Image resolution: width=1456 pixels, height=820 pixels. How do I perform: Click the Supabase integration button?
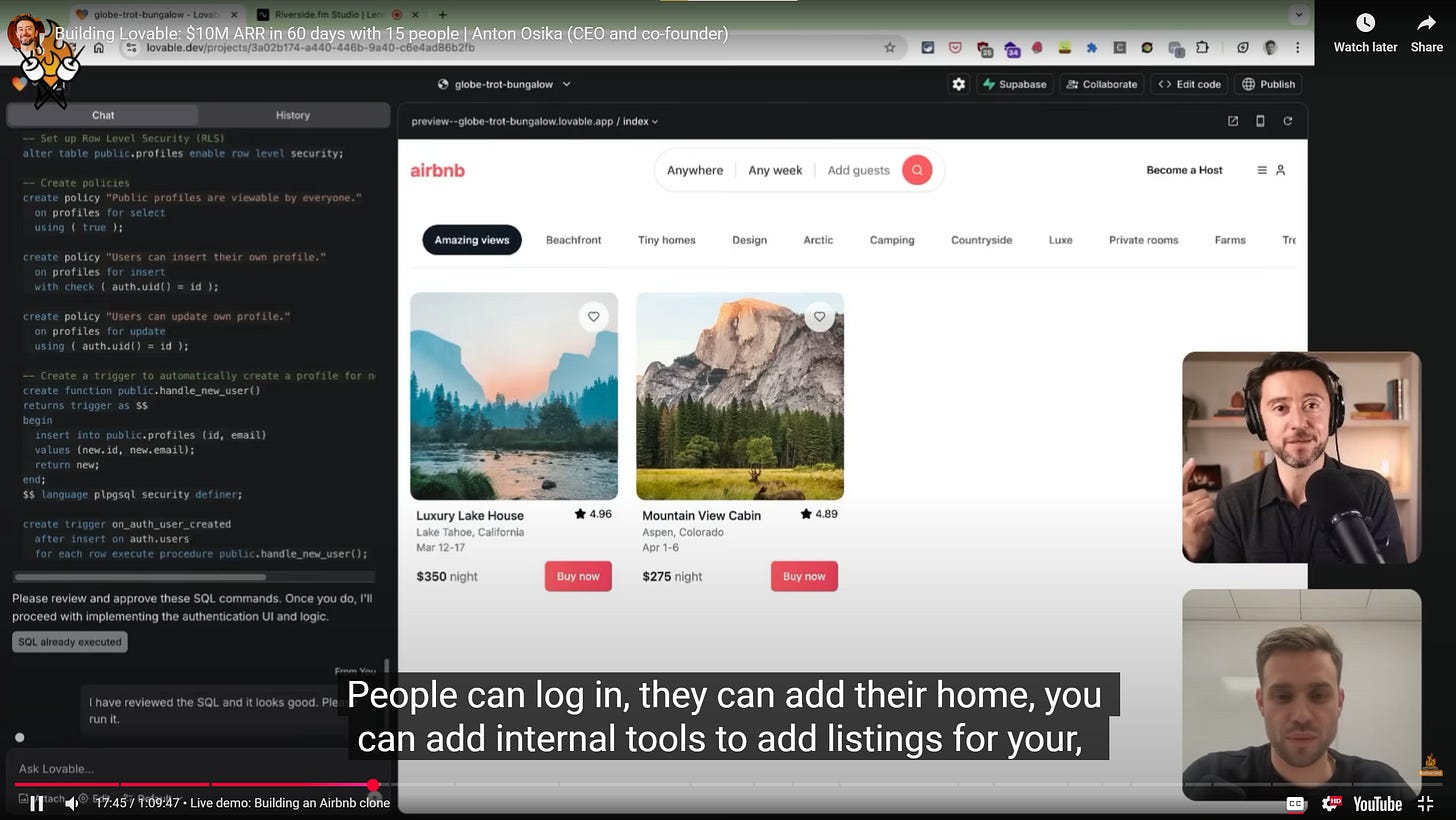point(1015,84)
